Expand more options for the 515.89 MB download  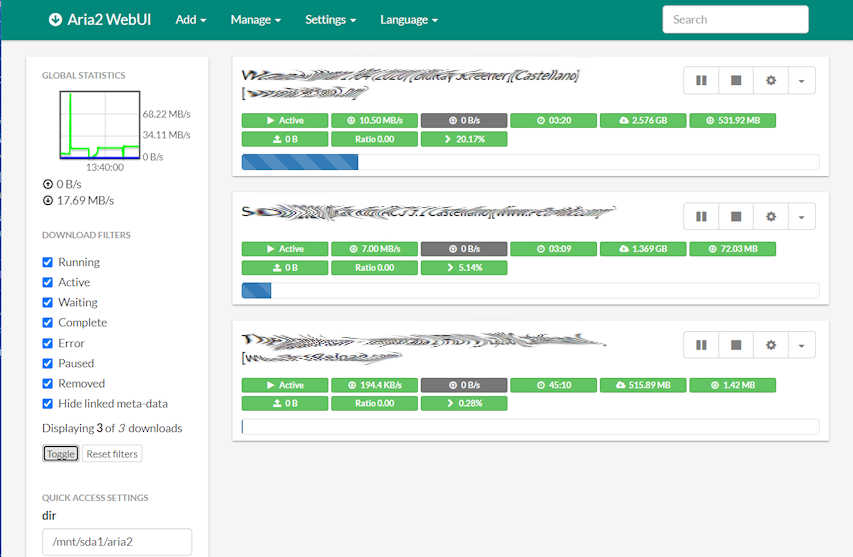click(x=801, y=345)
